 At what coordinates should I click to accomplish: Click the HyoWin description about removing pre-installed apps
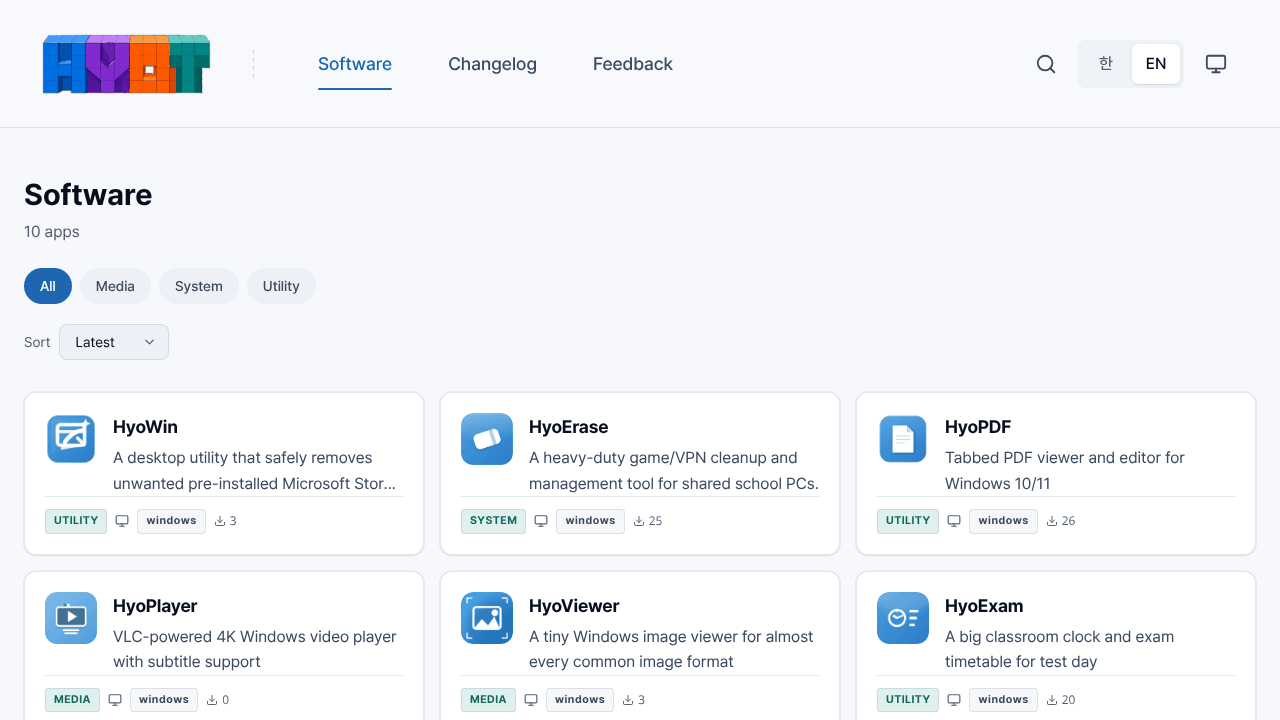254,471
